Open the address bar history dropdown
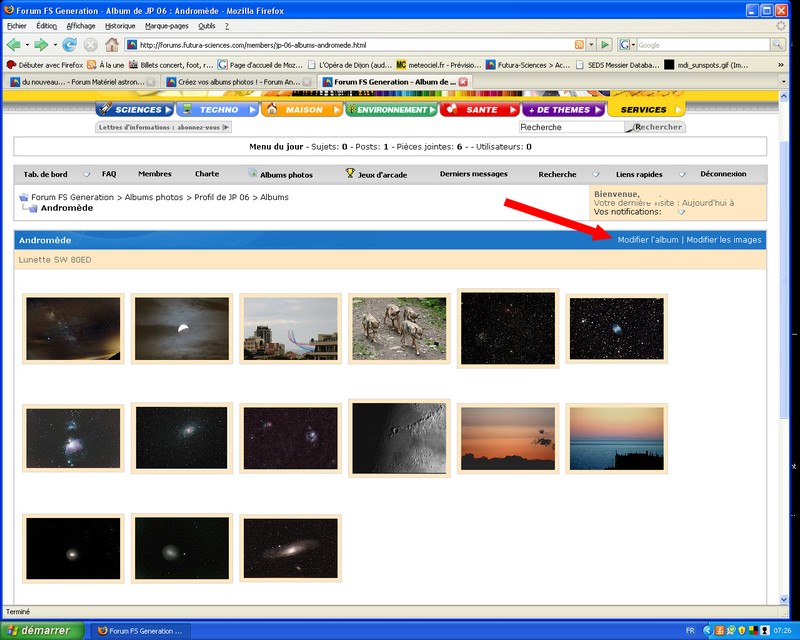 click(591, 45)
